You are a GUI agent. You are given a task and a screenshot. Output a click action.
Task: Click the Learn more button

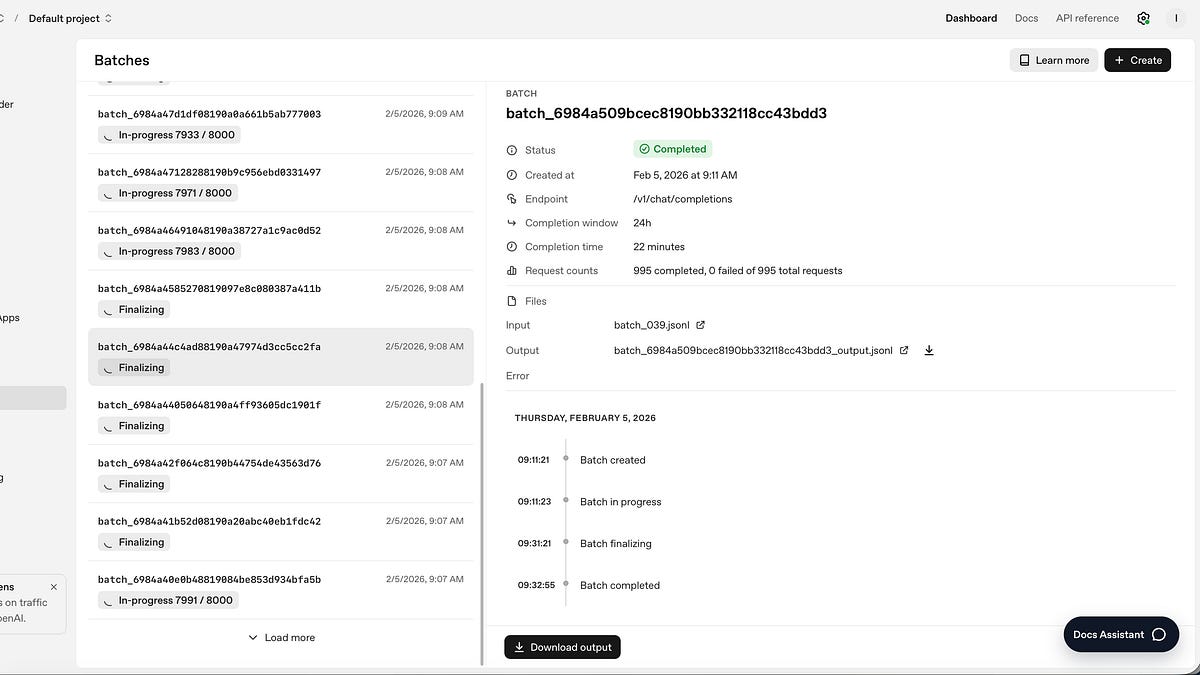pyautogui.click(x=1053, y=60)
